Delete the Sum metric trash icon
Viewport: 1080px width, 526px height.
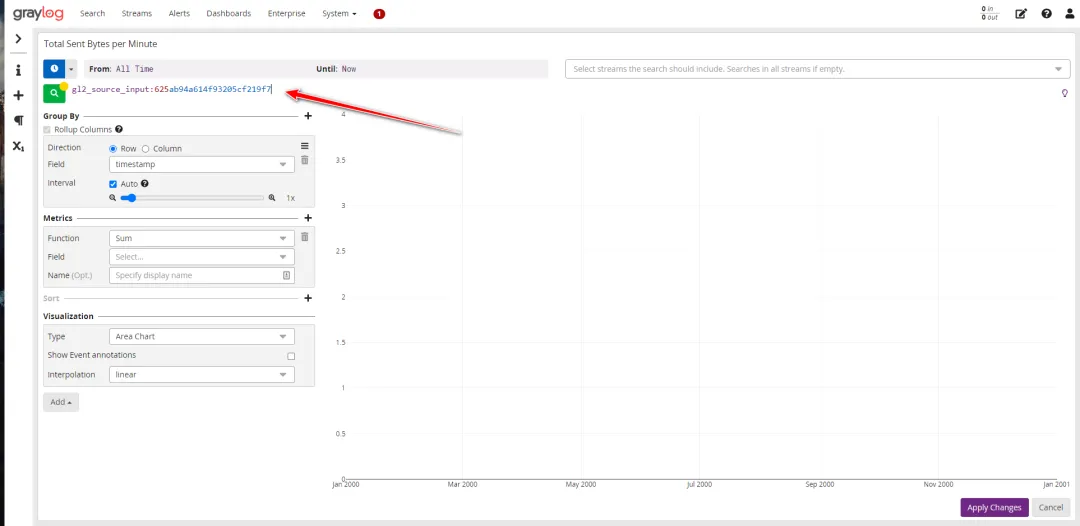pyautogui.click(x=304, y=237)
